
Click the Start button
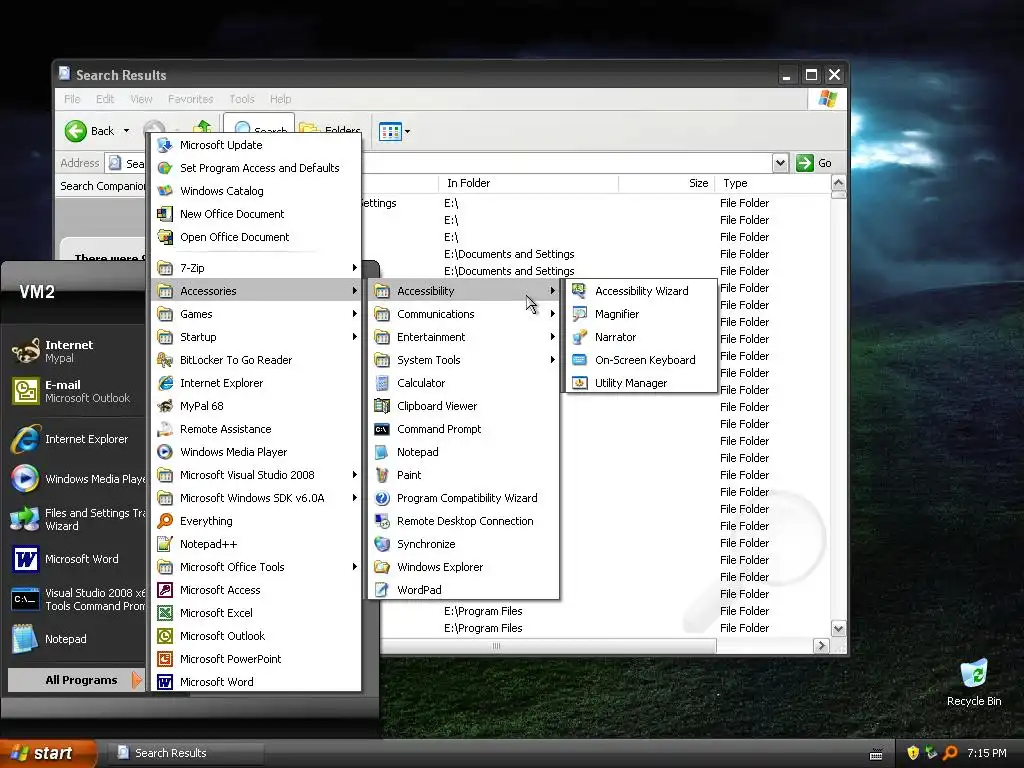pyautogui.click(x=48, y=753)
